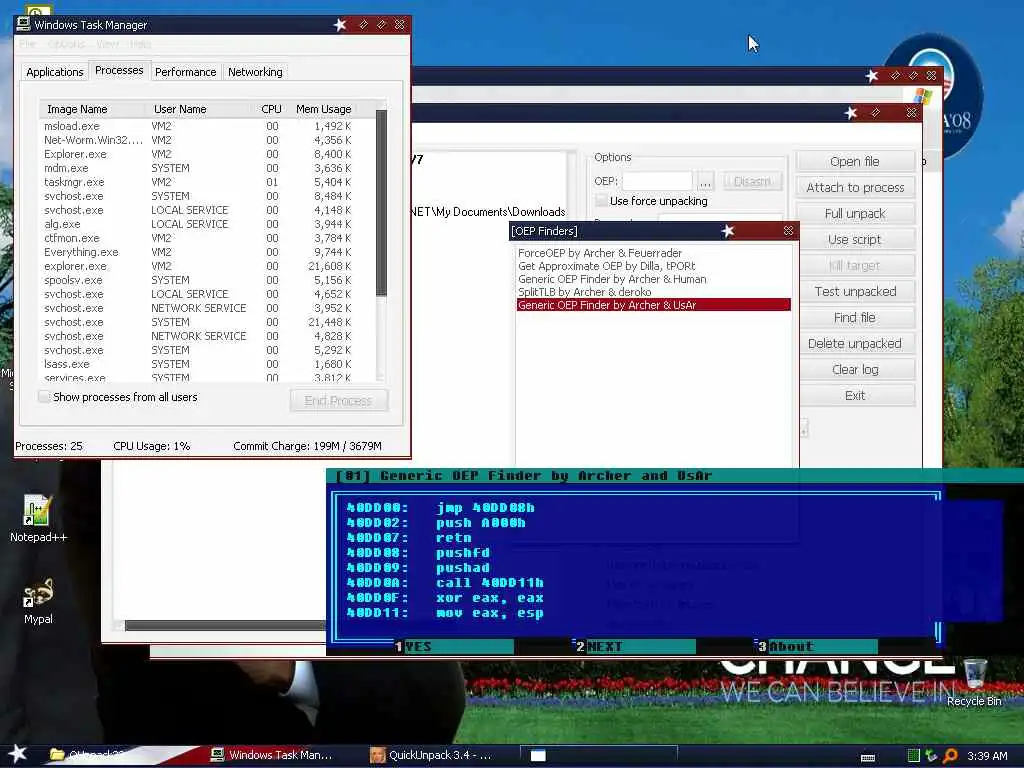The image size is (1024, 768).
Task: Switch to QuickUnpack 3.4 taskbar item
Action: [x=432, y=755]
